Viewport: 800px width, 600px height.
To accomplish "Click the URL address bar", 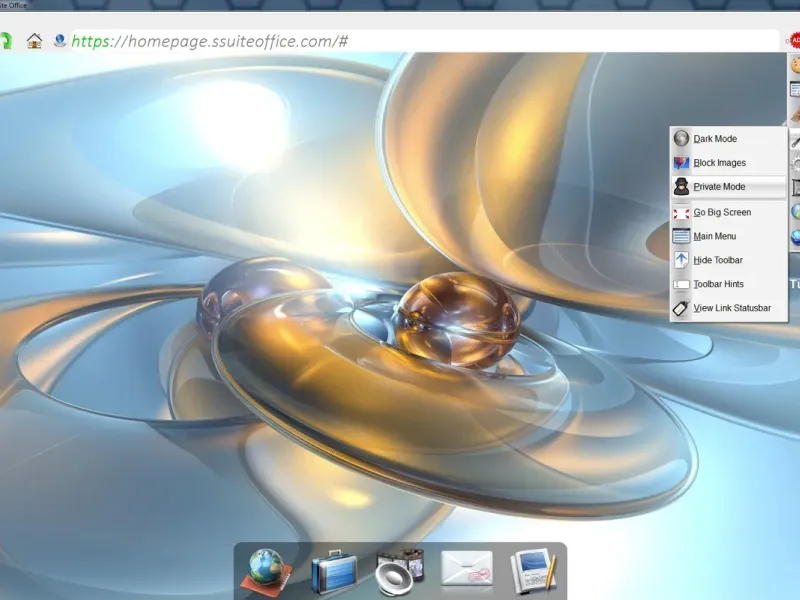I will (x=400, y=41).
